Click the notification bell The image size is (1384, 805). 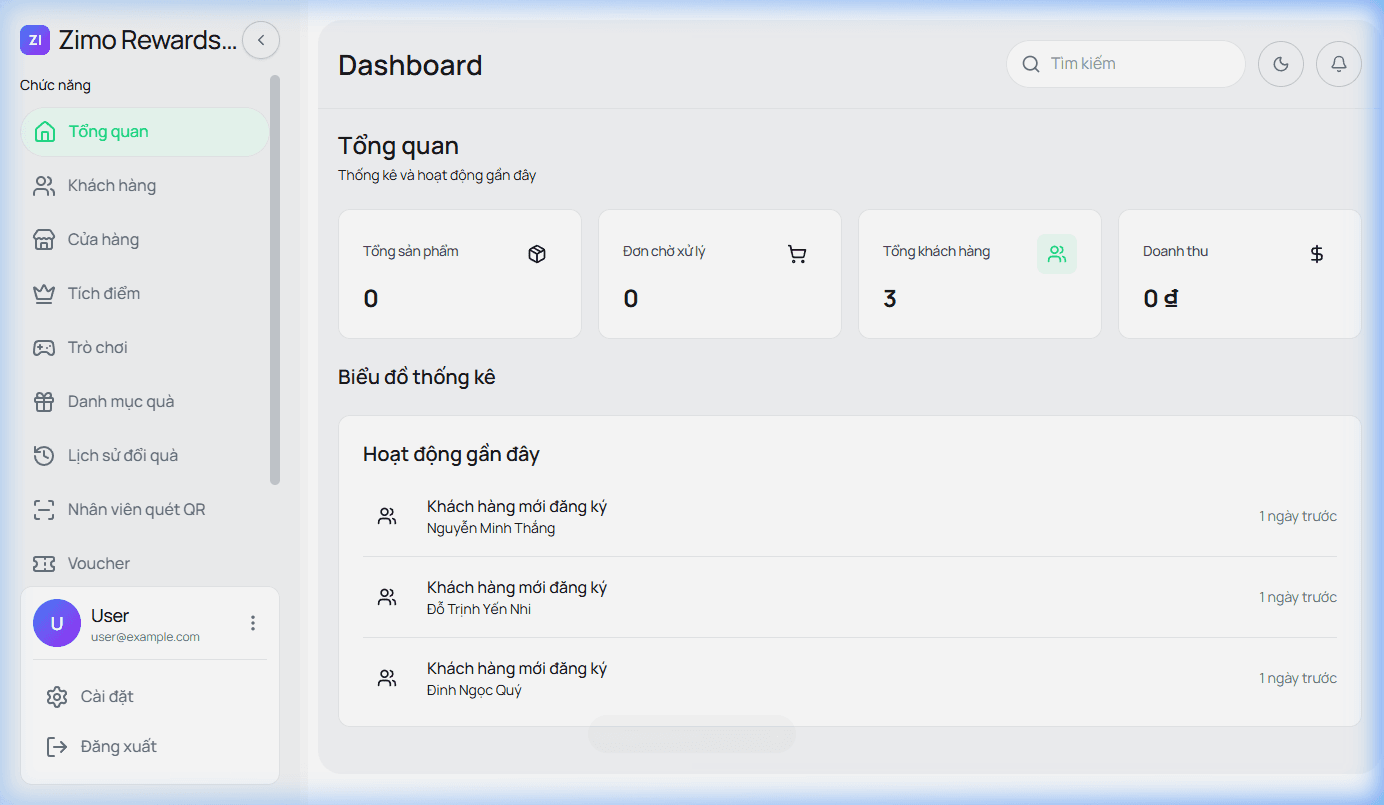pyautogui.click(x=1338, y=63)
